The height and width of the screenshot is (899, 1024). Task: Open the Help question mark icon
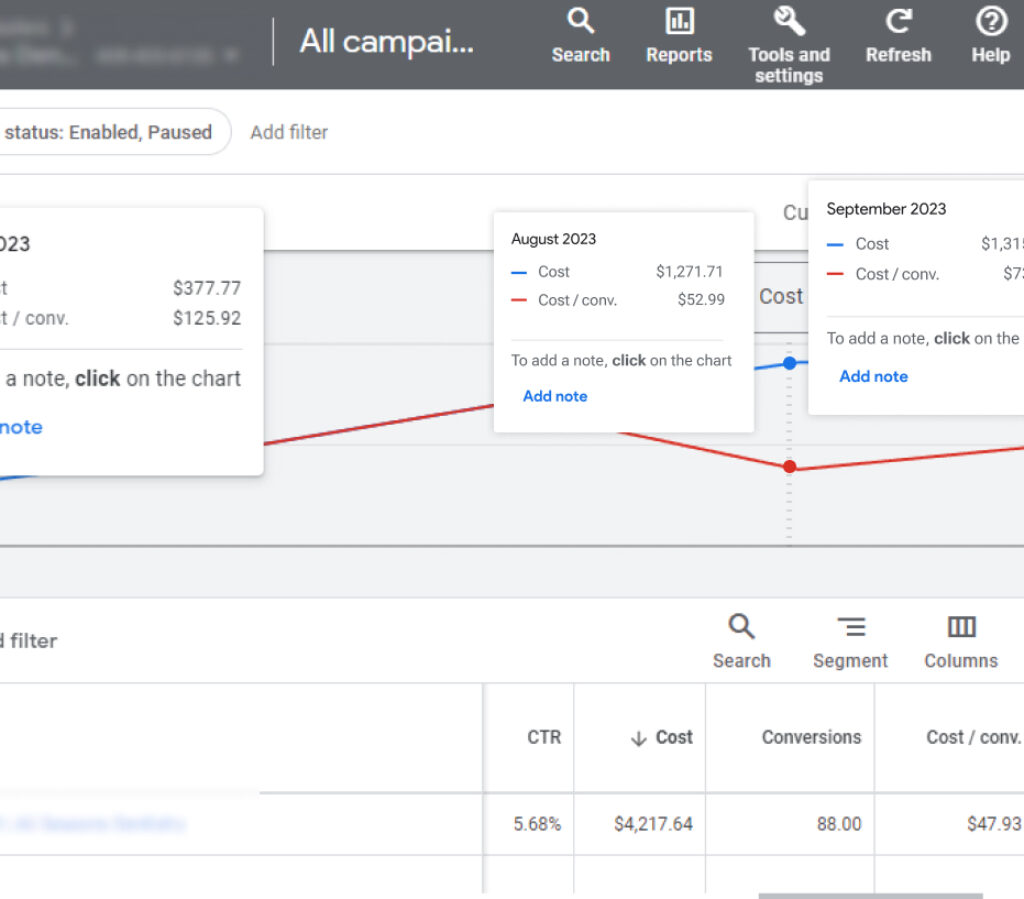click(990, 21)
